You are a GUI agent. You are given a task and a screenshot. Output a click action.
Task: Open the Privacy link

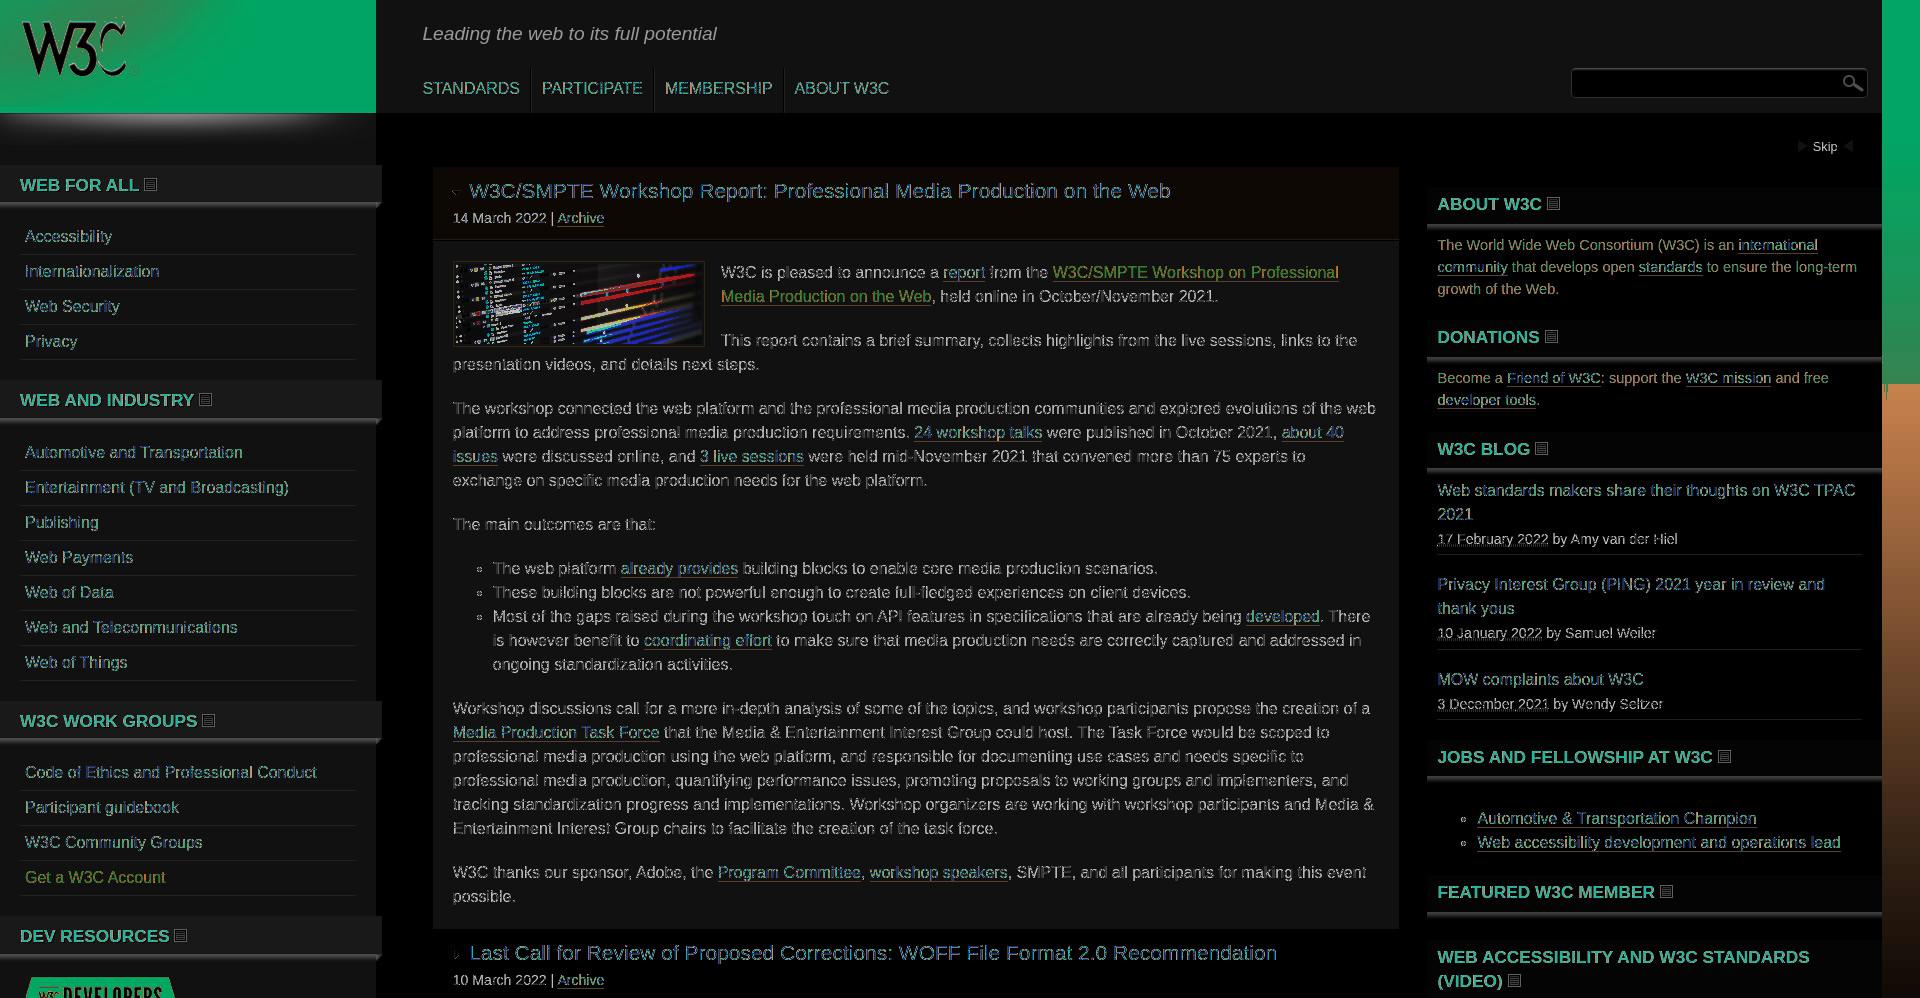(x=51, y=342)
